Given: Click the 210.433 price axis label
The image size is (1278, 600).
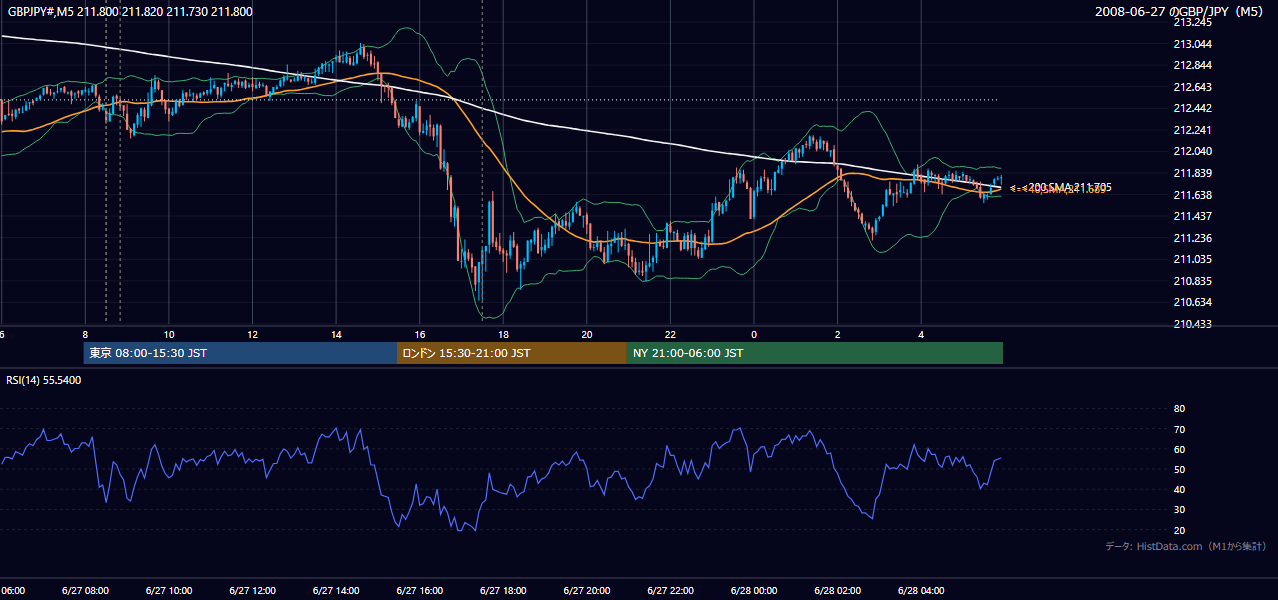Looking at the screenshot, I should click(1192, 324).
